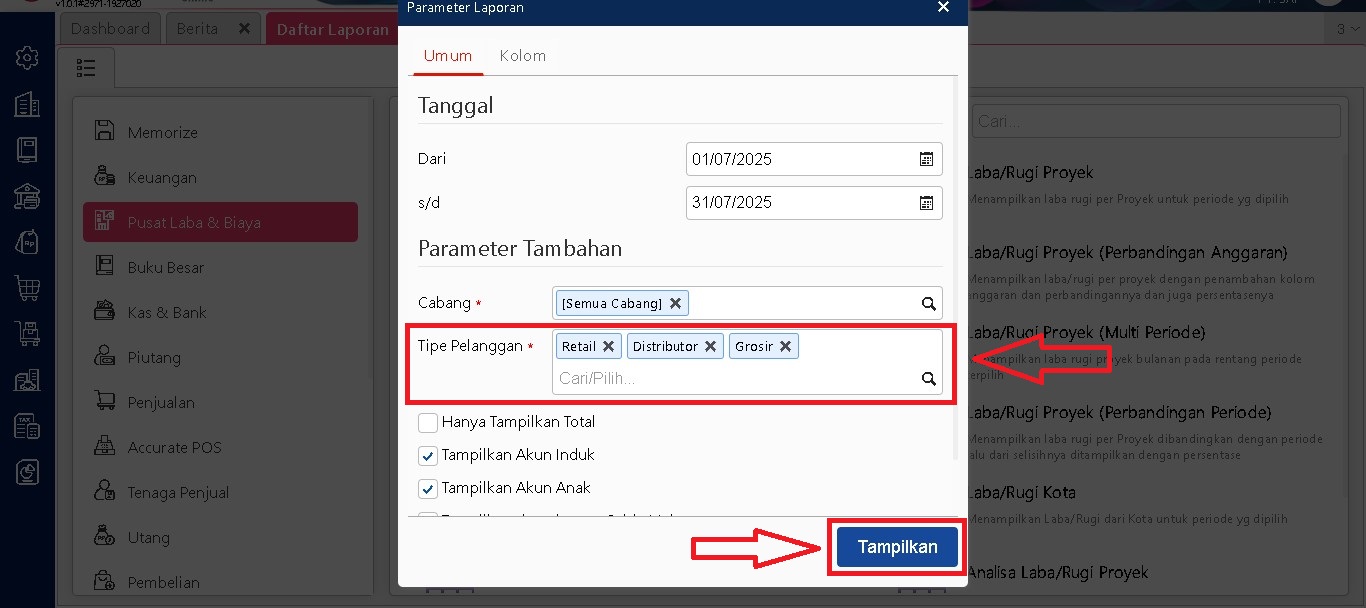The height and width of the screenshot is (608, 1366).
Task: Open the Tipe Pelanggan search dropdown
Action: click(x=928, y=378)
